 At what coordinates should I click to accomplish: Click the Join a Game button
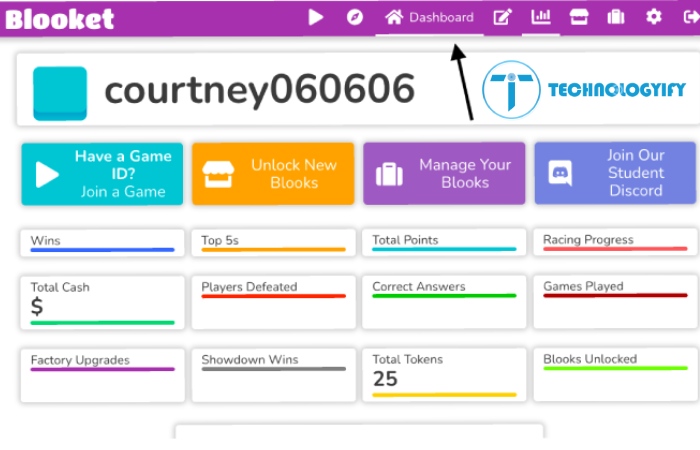point(102,174)
